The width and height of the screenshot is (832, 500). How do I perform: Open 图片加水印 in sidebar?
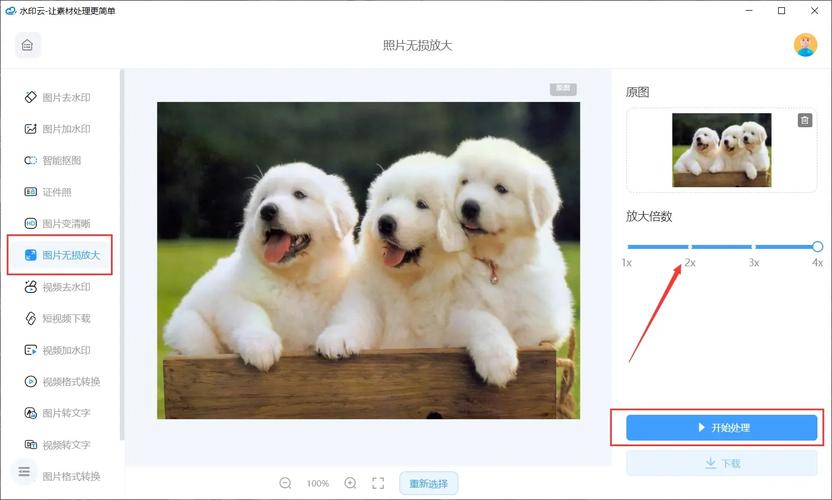57,129
